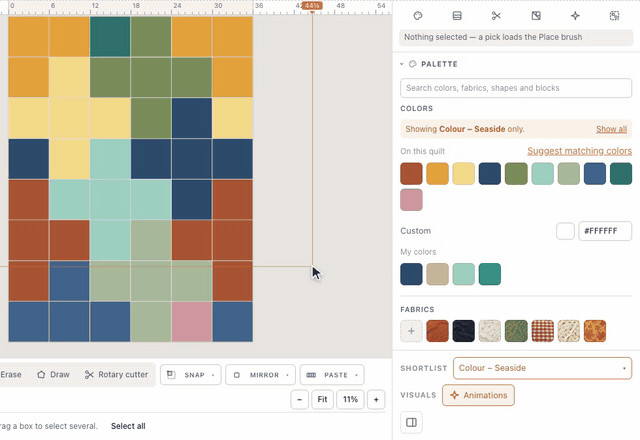Open the block pattern tab icon
This screenshot has height=440, width=640.
point(536,16)
